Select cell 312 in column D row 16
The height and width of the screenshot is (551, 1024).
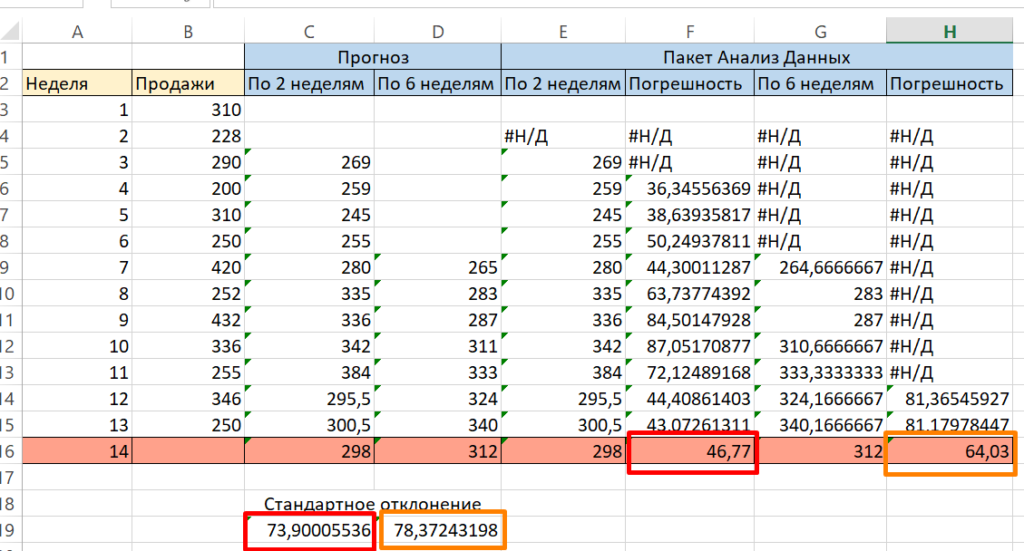coord(438,451)
